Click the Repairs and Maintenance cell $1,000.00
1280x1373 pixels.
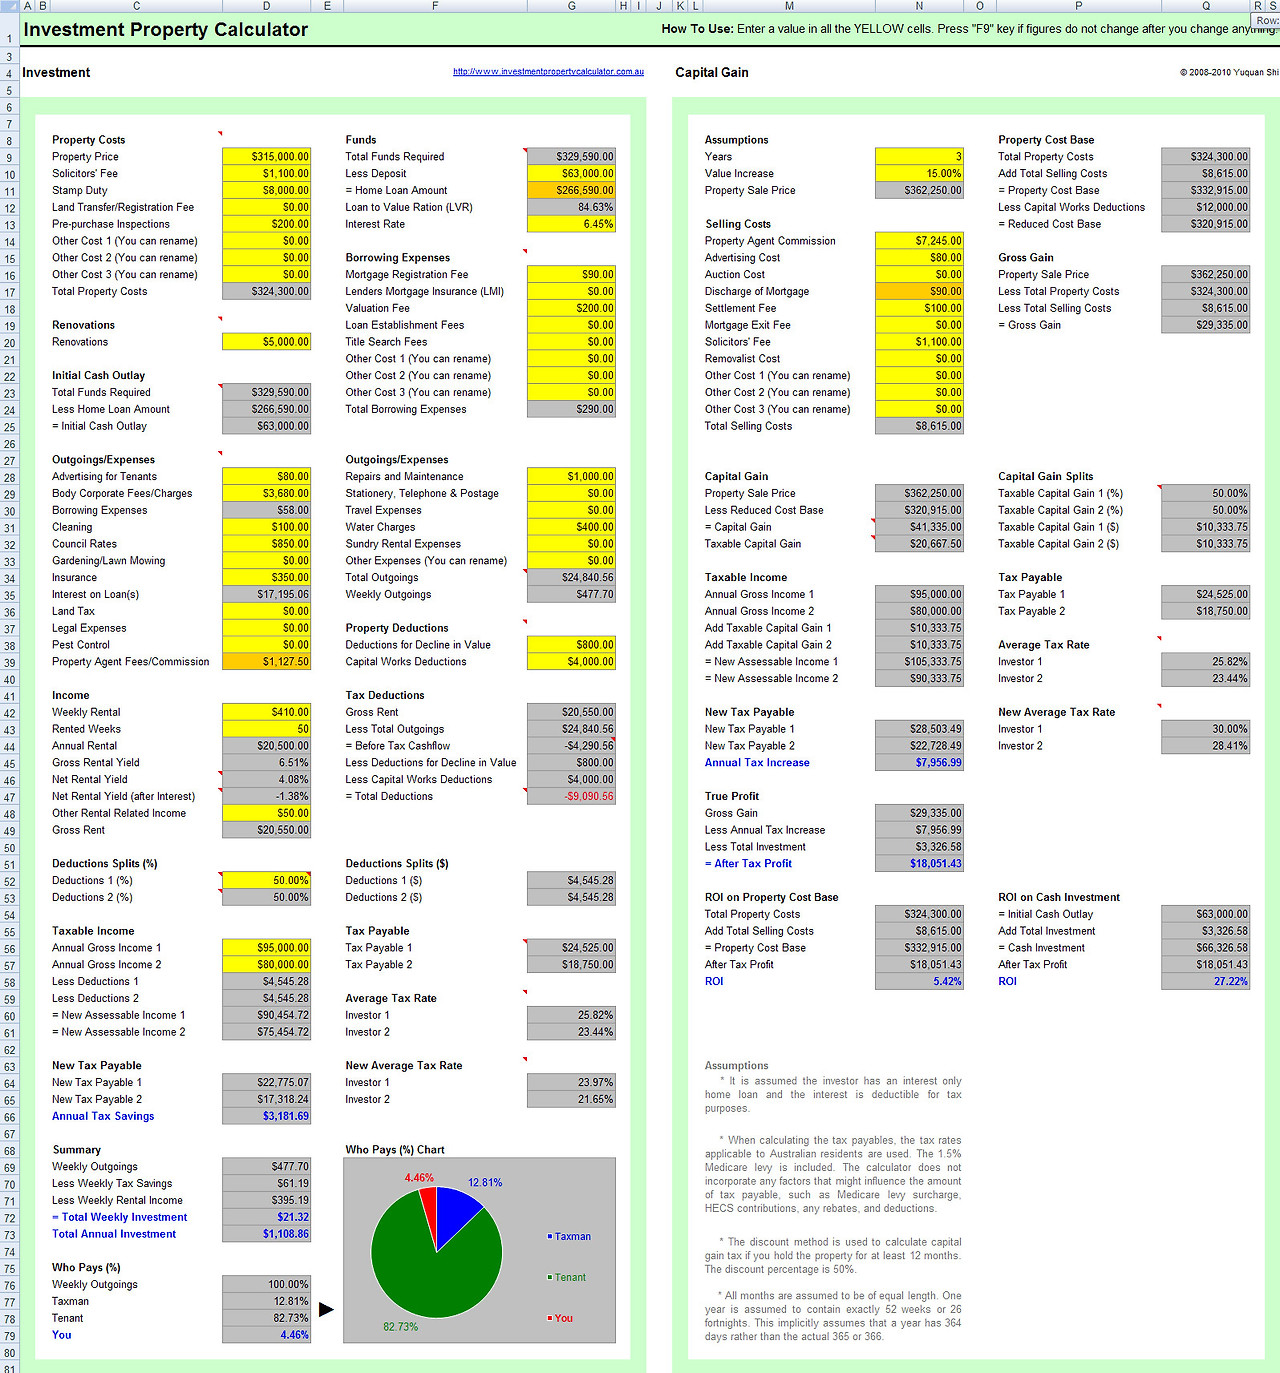[571, 476]
